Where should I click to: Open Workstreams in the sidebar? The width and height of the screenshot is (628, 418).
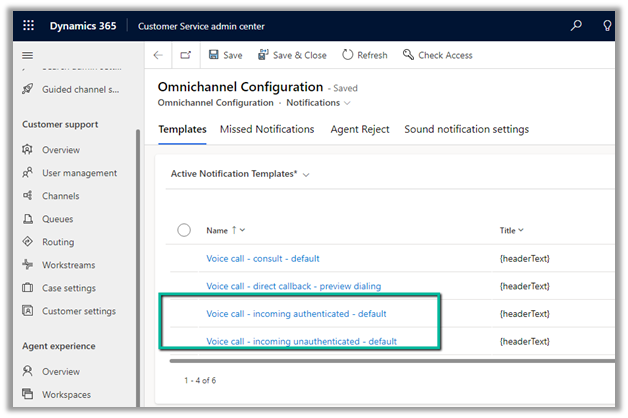point(68,265)
